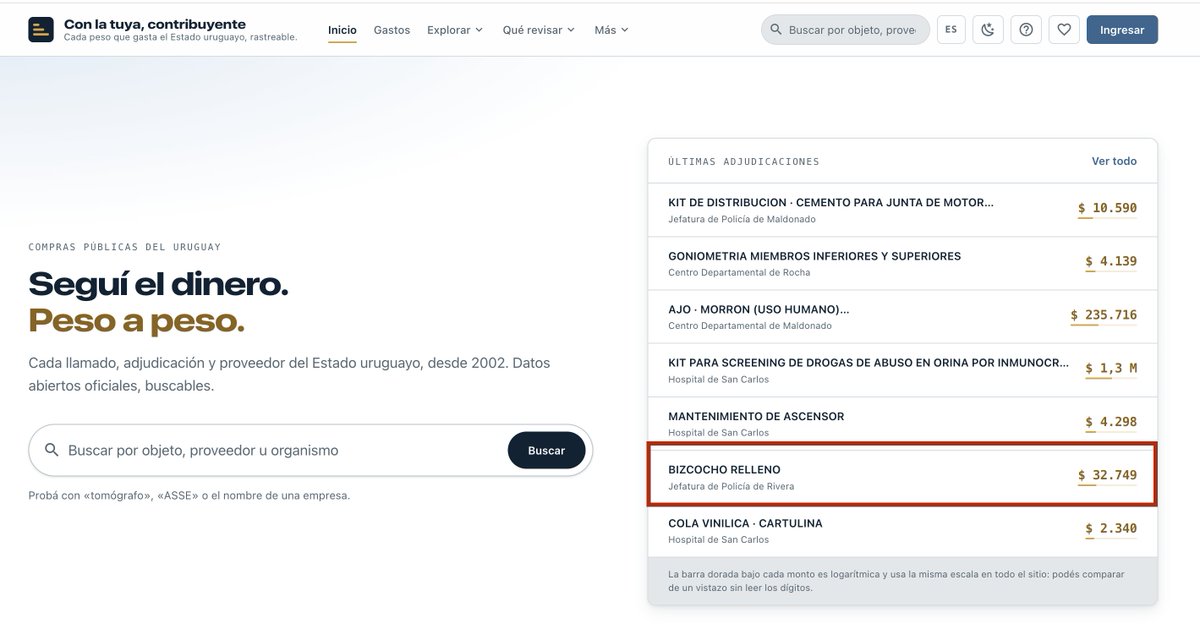
Task: Open KIT DE DISTRIBUCION adjudication row
Action: 902,210
